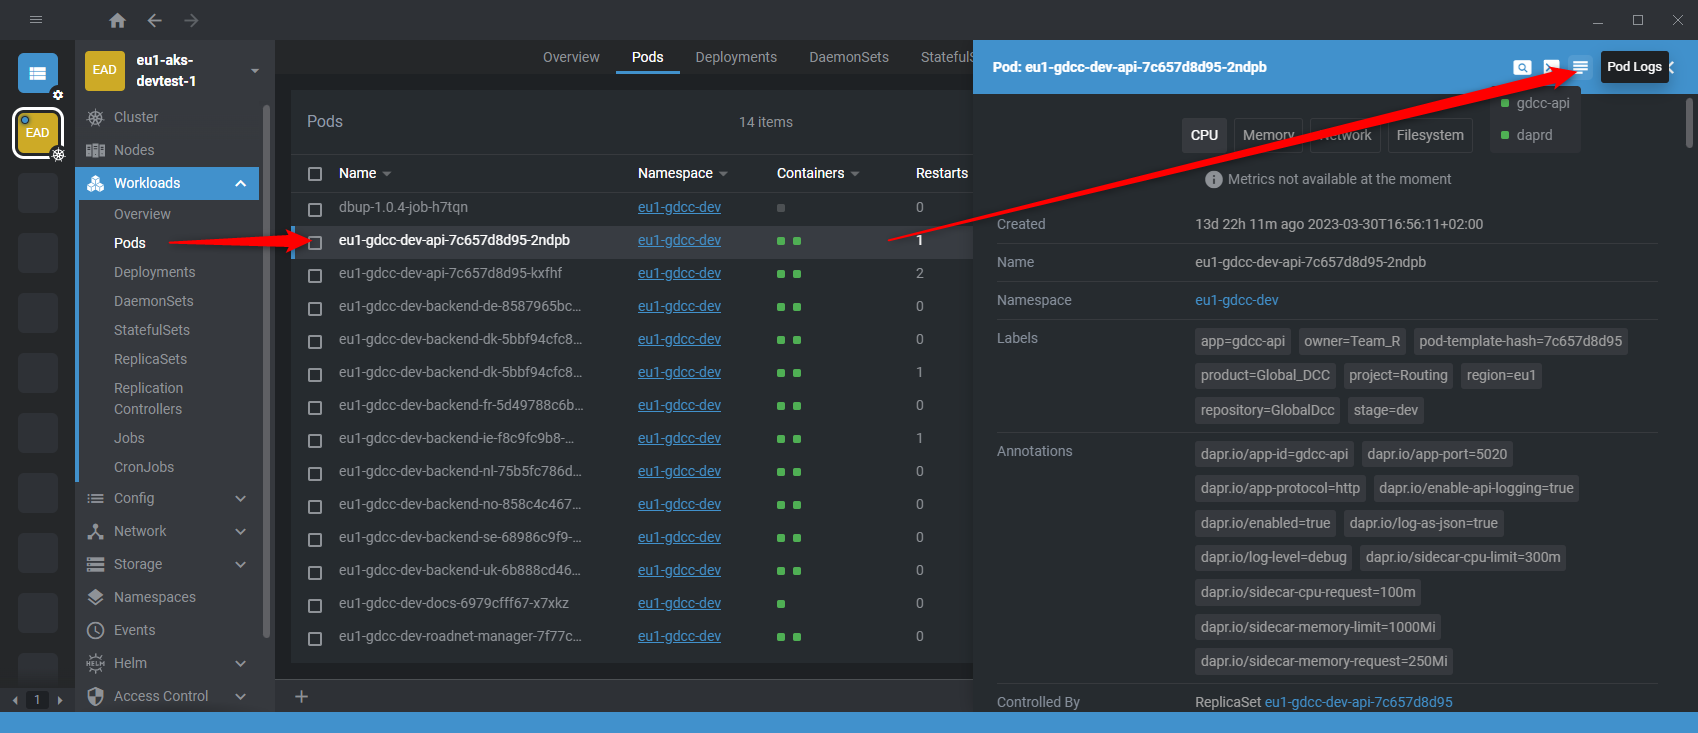Viewport: 1698px width, 733px height.
Task: Open the namespace link in the eu1-gdcc-dev-docs row
Action: click(679, 603)
